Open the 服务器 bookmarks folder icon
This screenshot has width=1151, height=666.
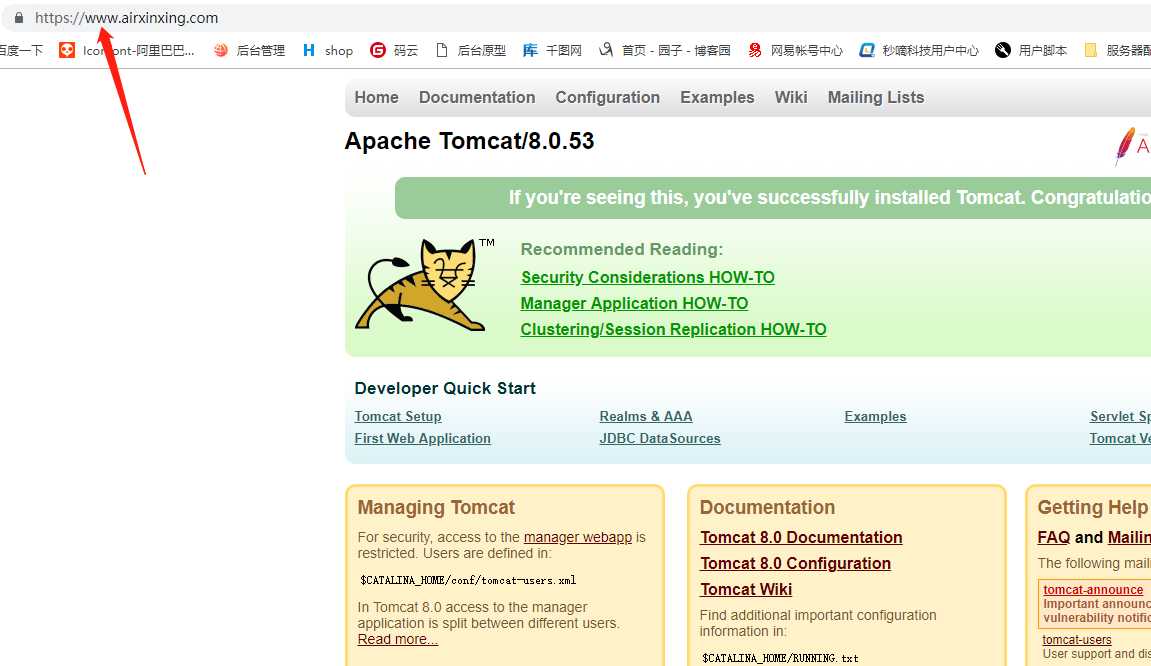[x=1090, y=50]
